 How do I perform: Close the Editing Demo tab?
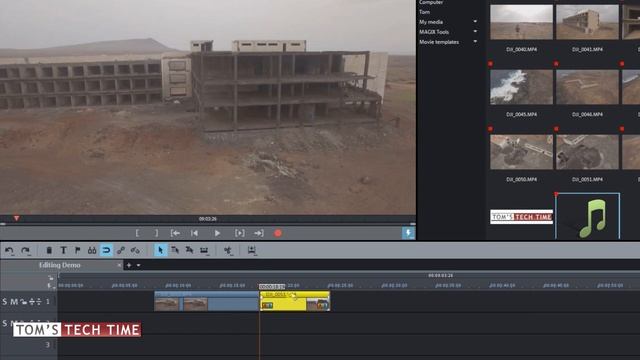[119, 265]
